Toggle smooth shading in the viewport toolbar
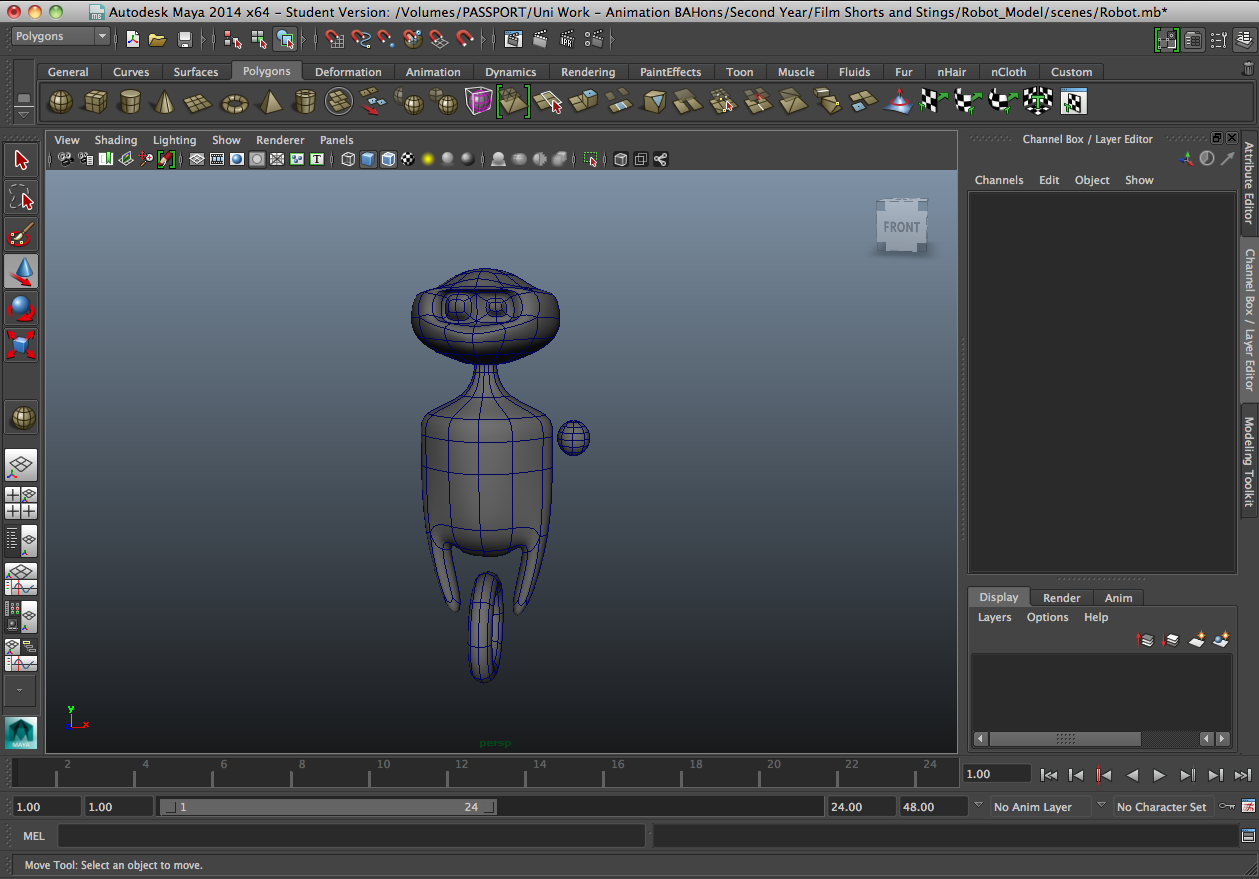The width and height of the screenshot is (1259, 879). tap(368, 159)
